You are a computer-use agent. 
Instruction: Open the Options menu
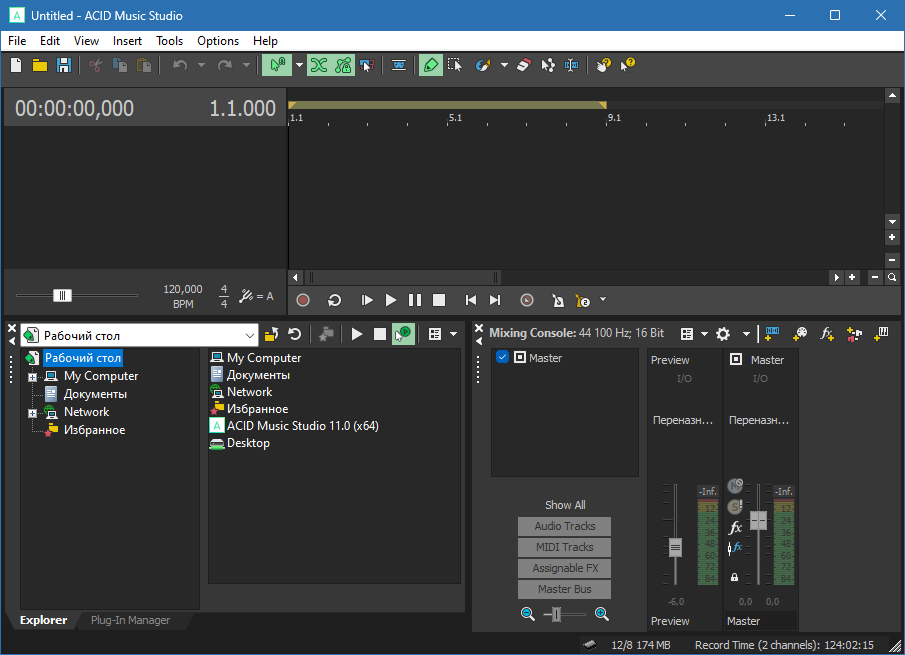[218, 41]
